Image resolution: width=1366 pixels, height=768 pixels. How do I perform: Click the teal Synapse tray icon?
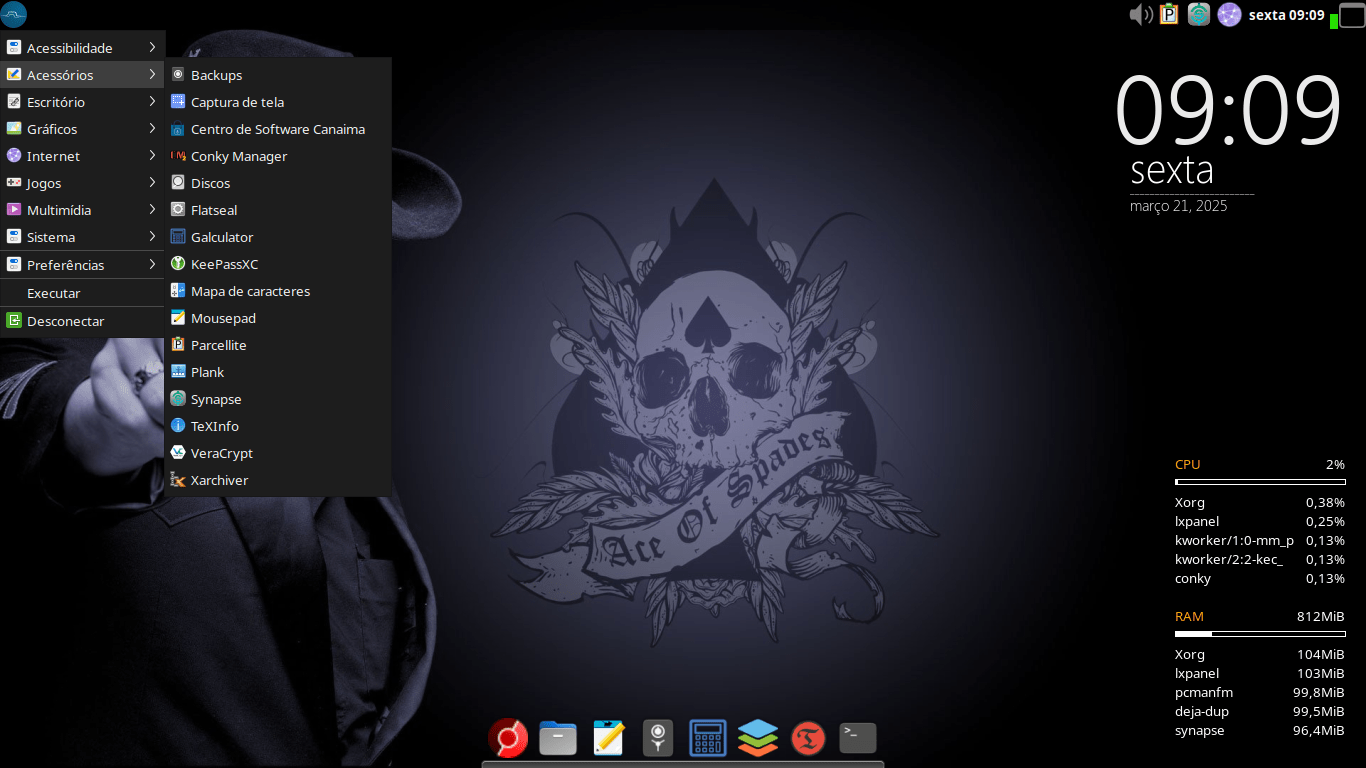tap(1199, 14)
